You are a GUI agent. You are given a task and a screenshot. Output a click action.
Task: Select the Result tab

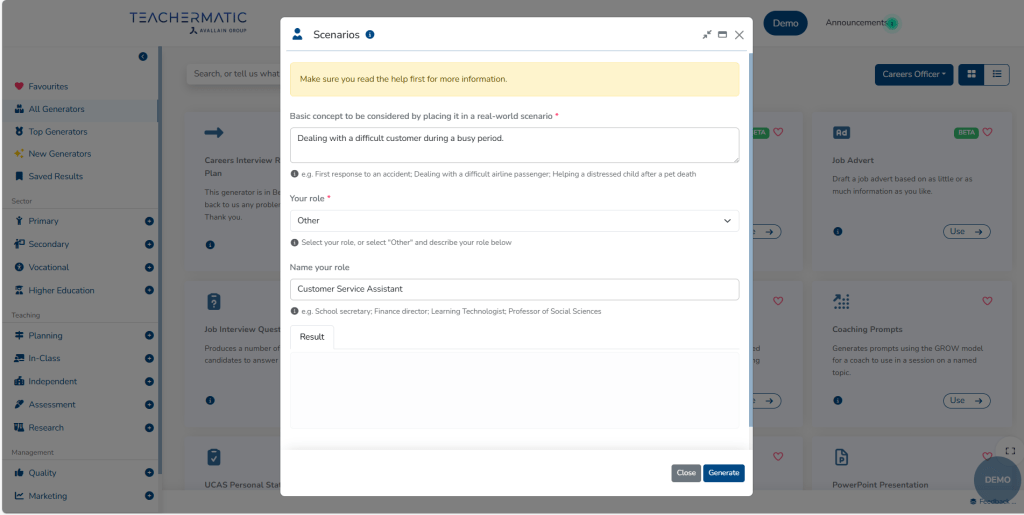[312, 337]
